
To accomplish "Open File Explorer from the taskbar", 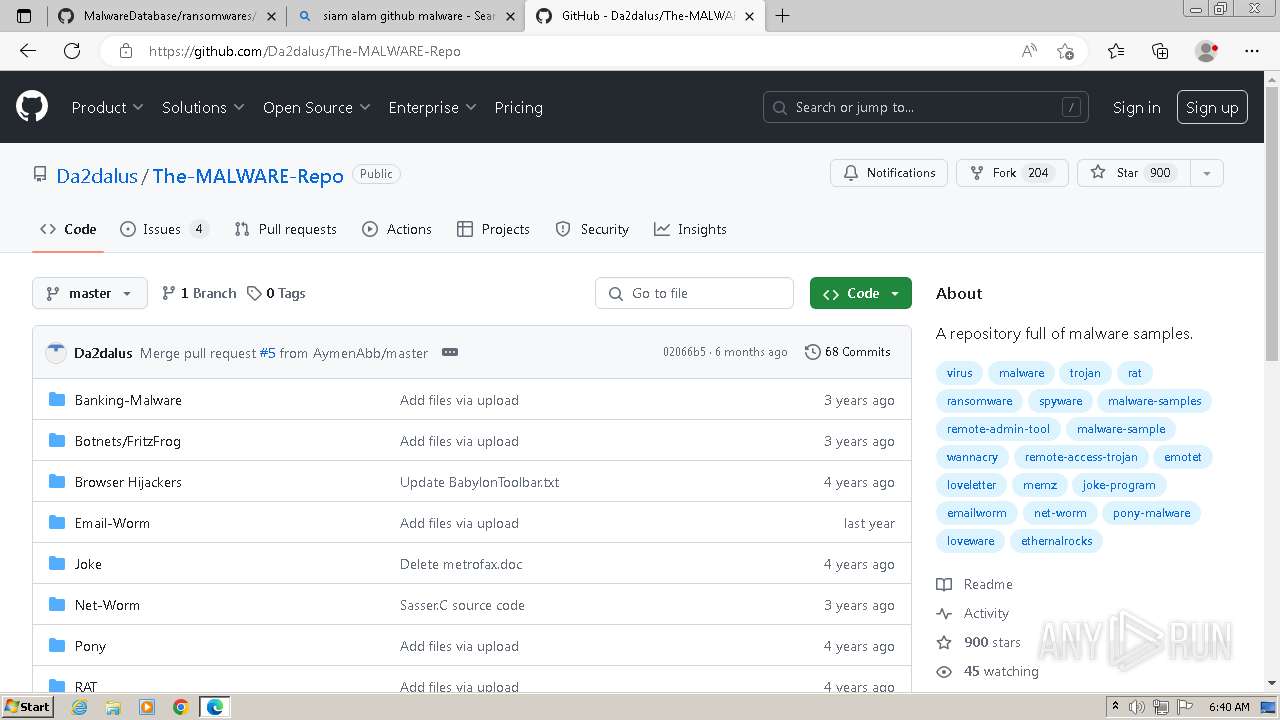I will (x=113, y=707).
